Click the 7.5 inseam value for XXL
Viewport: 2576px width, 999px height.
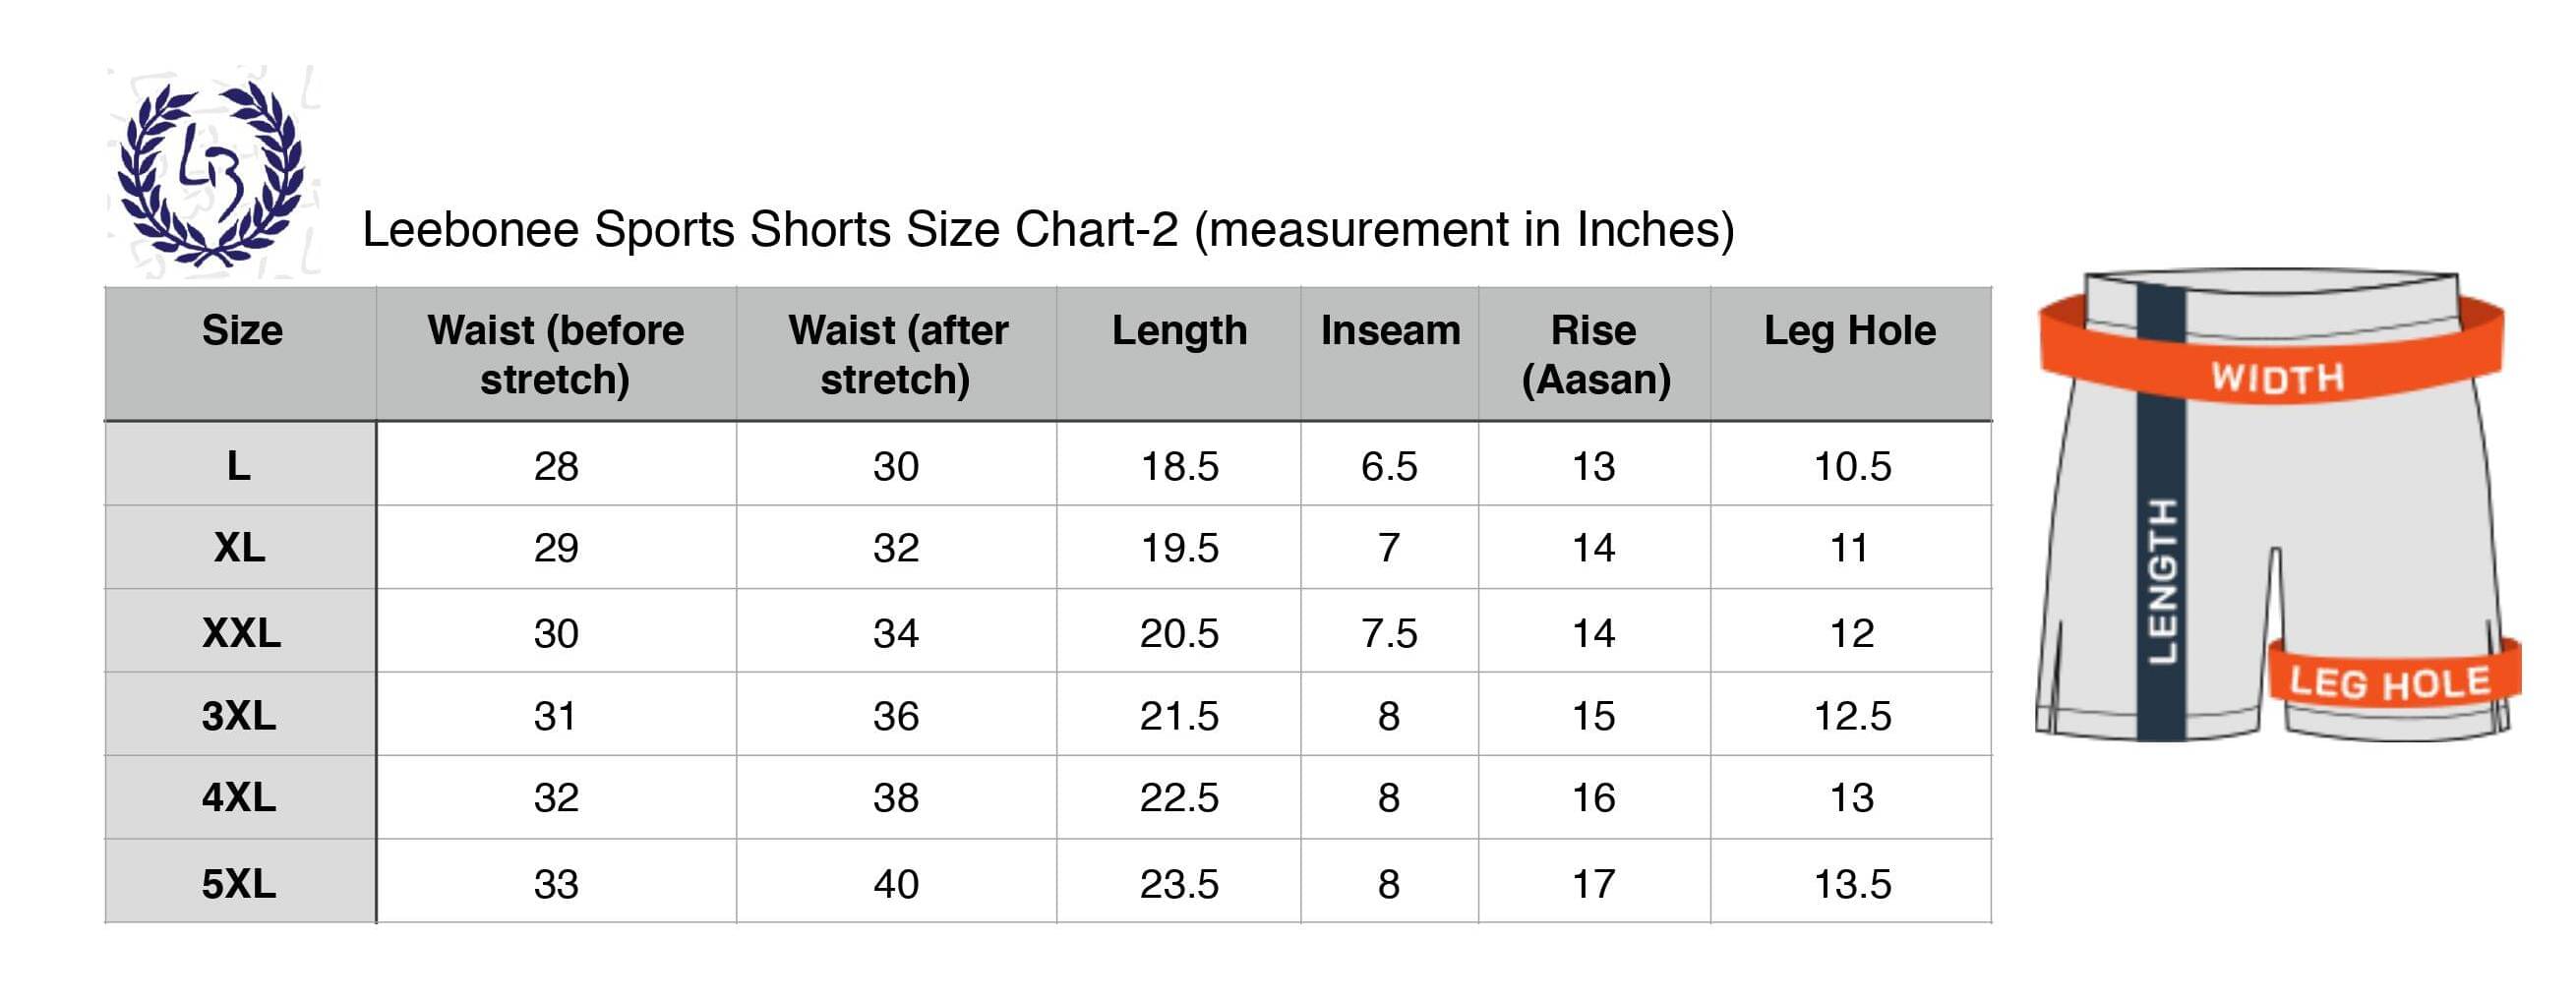click(1388, 633)
